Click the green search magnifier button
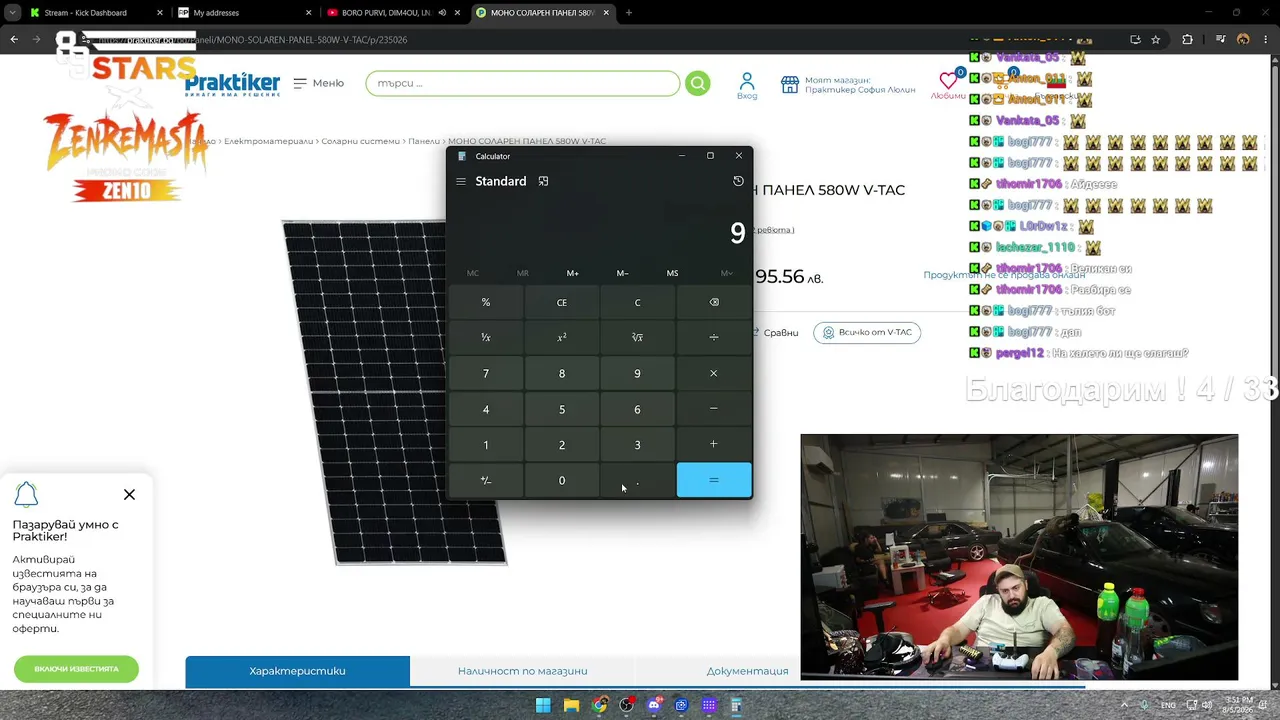This screenshot has height=720, width=1280. pyautogui.click(x=698, y=83)
